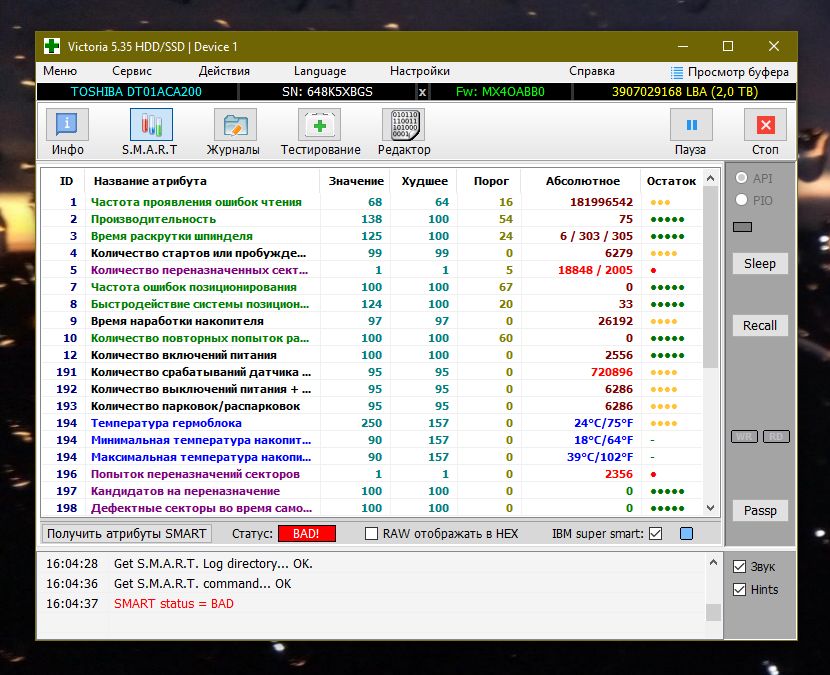Toggle the Звук checkbox
The image size is (830, 675).
(x=739, y=566)
